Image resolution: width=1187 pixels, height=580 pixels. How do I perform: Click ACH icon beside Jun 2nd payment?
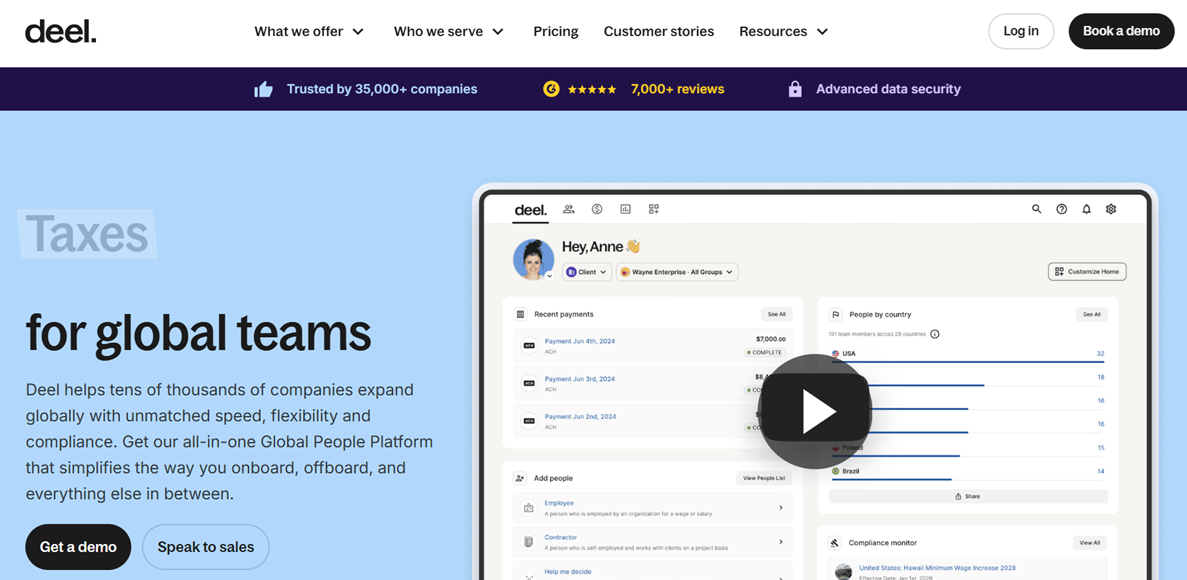(530, 421)
